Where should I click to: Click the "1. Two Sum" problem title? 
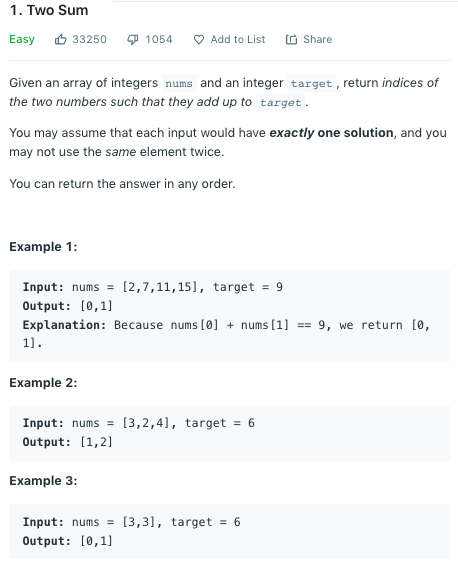(49, 10)
